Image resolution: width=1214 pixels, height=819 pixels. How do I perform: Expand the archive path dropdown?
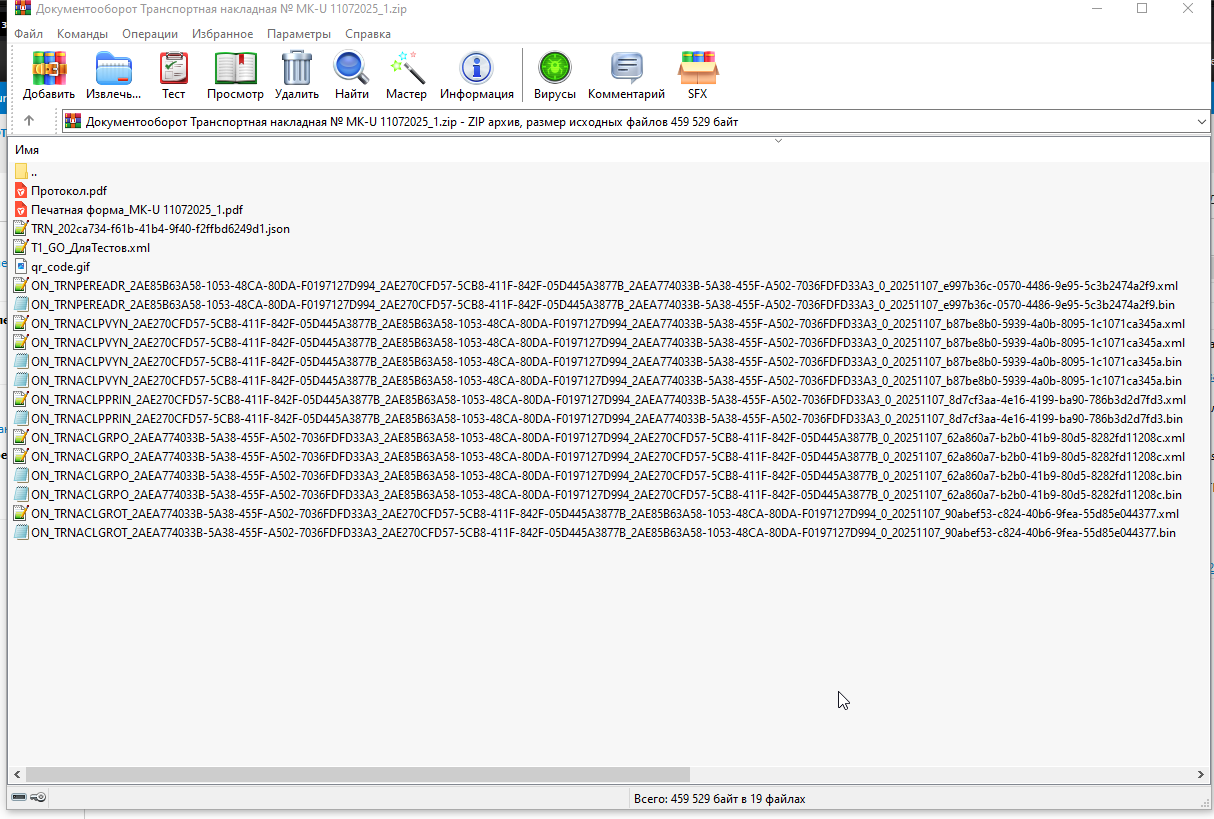(x=1201, y=122)
